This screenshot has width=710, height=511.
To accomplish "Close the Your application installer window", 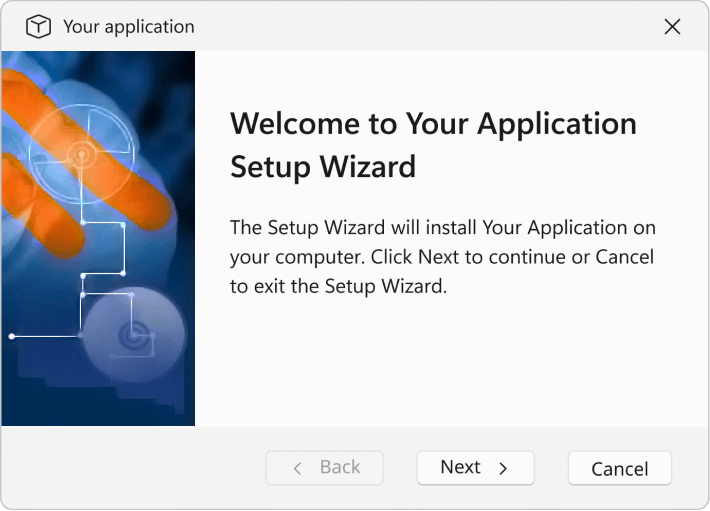I will (672, 27).
